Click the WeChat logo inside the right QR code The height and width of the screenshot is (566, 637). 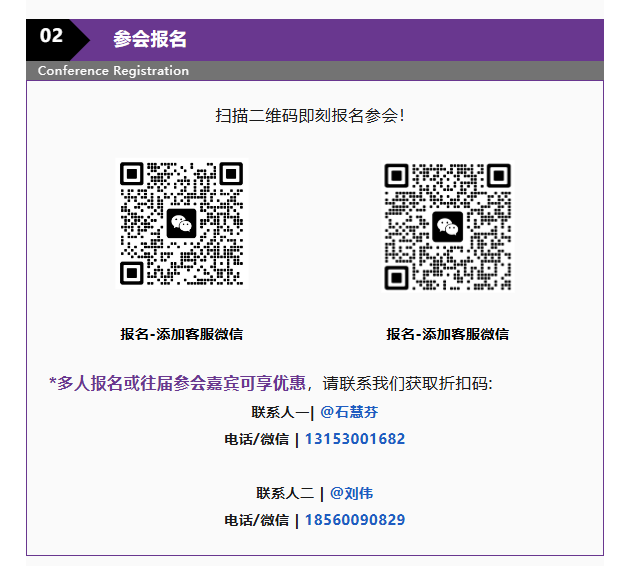pos(447,226)
